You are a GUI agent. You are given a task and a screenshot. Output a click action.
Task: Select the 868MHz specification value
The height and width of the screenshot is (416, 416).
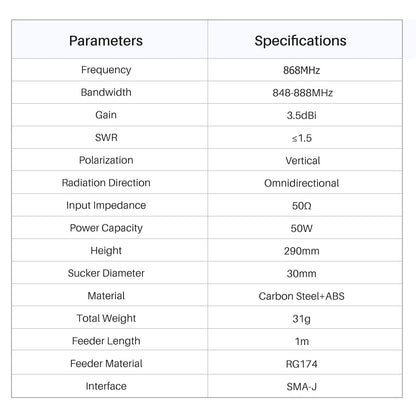click(x=301, y=70)
